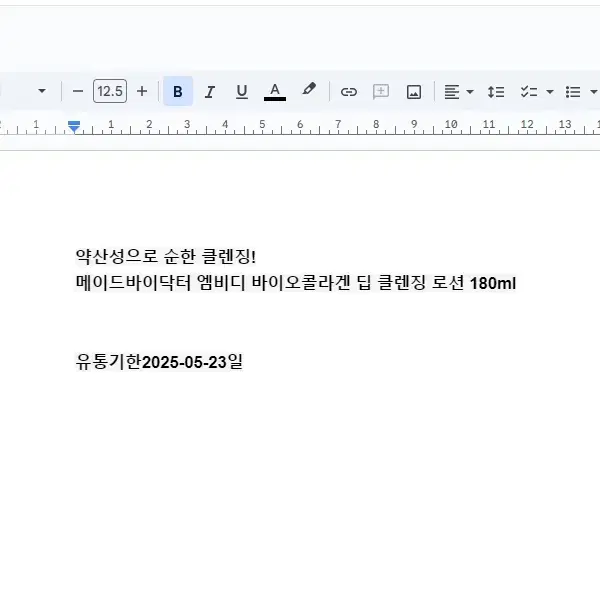The image size is (600, 600).
Task: Insert a link with the link icon
Action: point(349,92)
